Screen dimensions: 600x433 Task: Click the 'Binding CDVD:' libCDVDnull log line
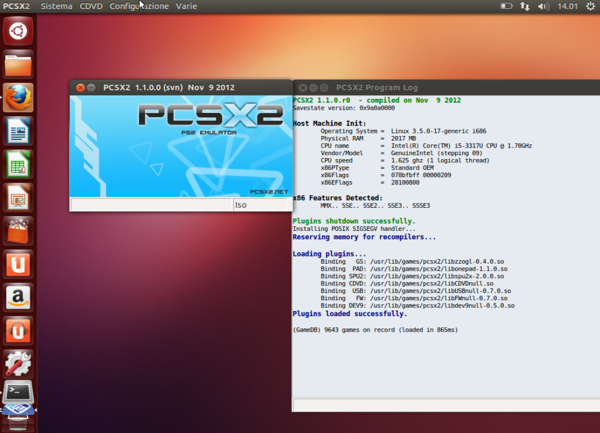(x=407, y=283)
